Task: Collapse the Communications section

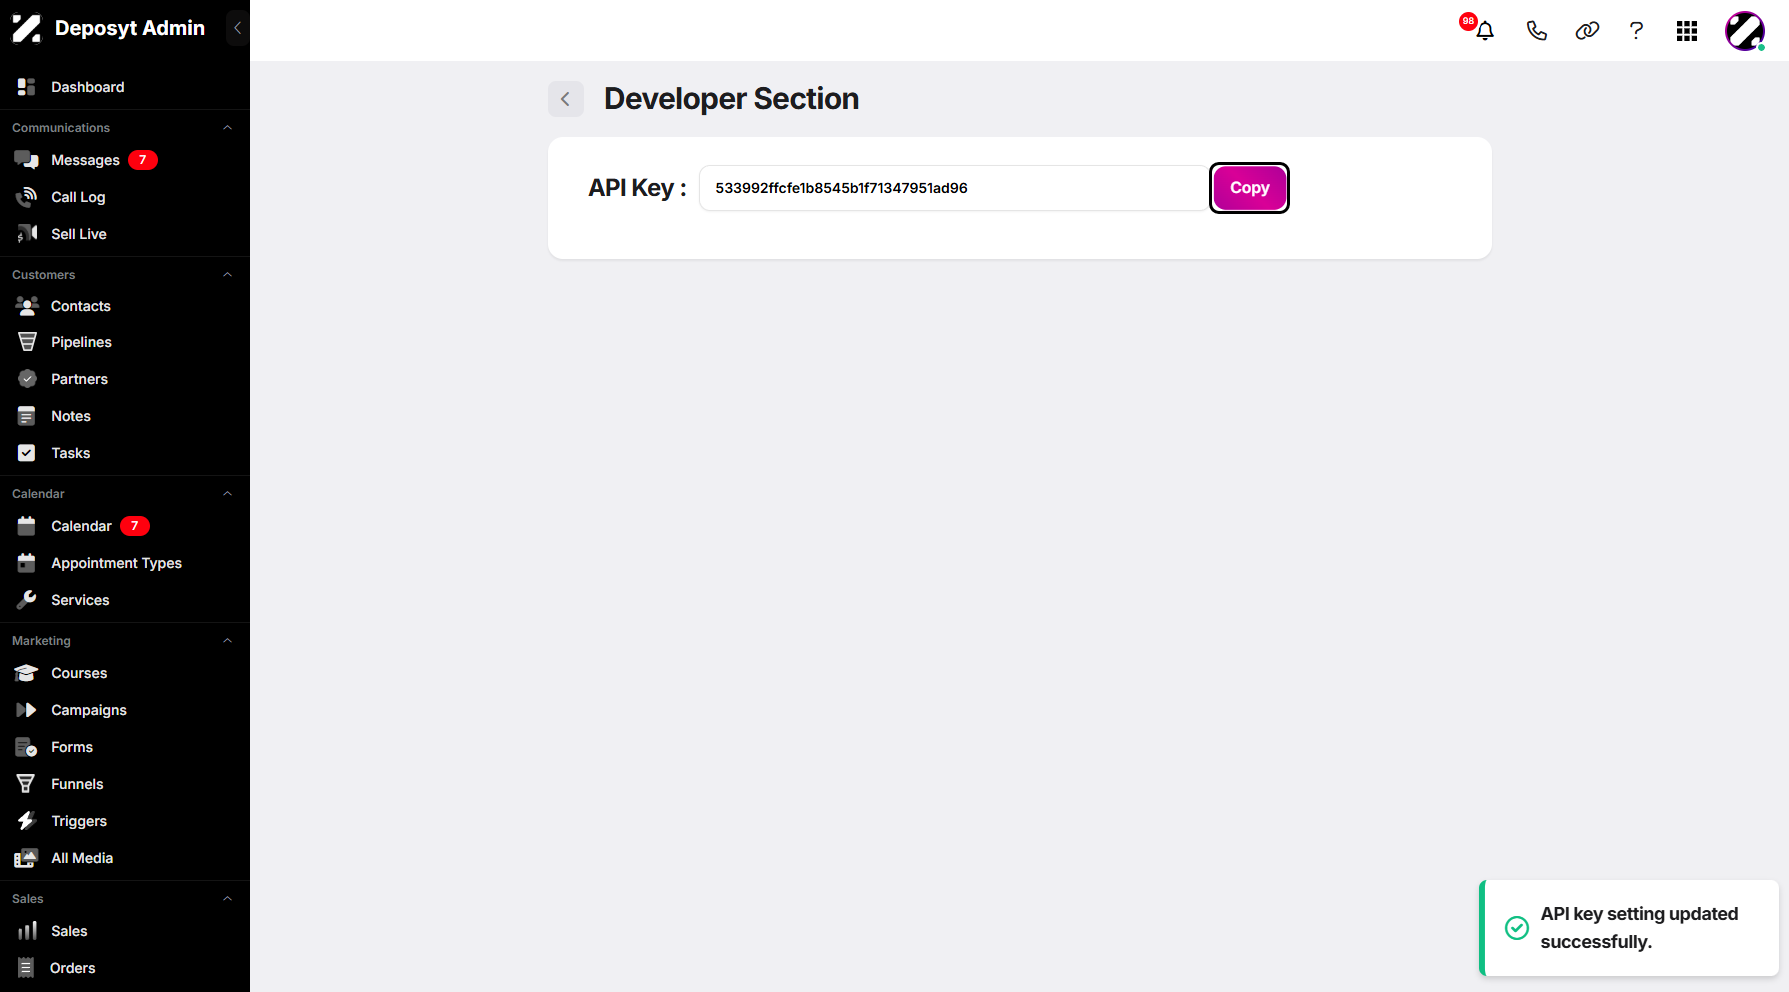Action: click(227, 128)
